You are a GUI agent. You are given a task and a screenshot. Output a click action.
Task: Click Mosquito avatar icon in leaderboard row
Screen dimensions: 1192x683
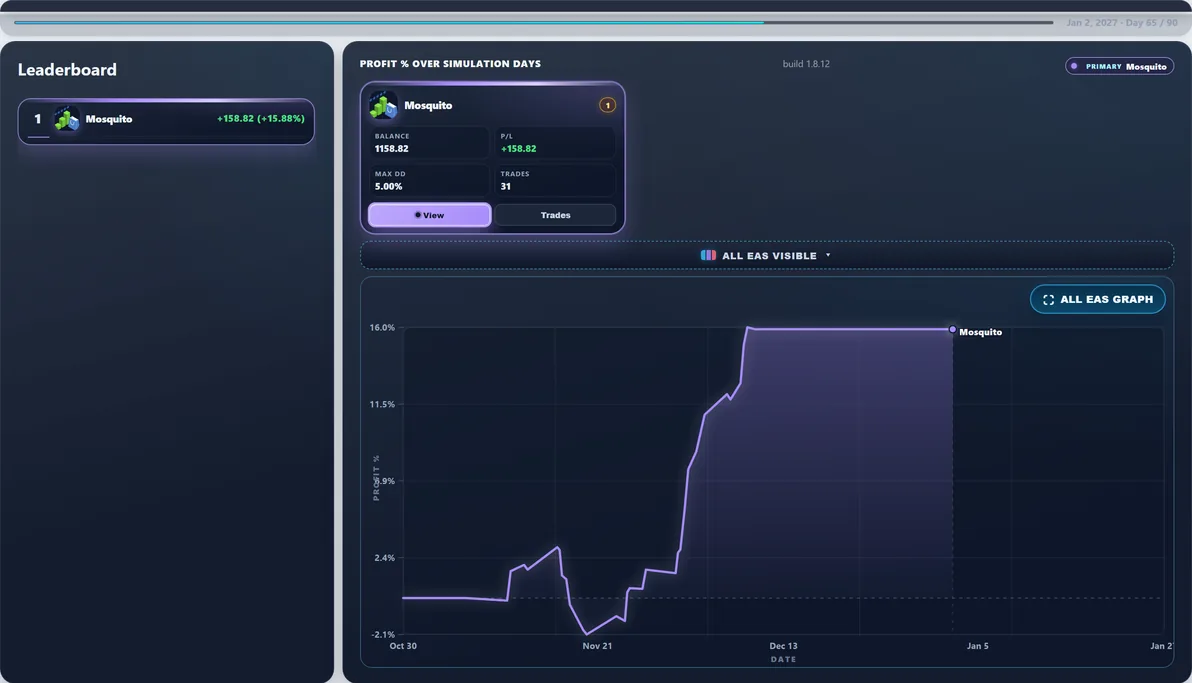point(66,119)
